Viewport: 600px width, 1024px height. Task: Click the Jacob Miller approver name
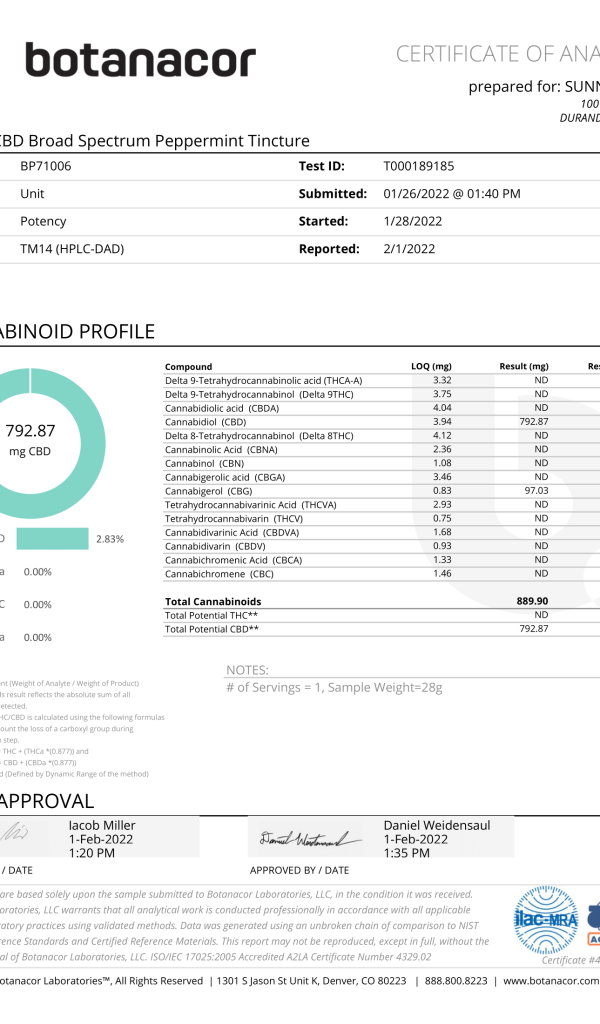coord(102,825)
